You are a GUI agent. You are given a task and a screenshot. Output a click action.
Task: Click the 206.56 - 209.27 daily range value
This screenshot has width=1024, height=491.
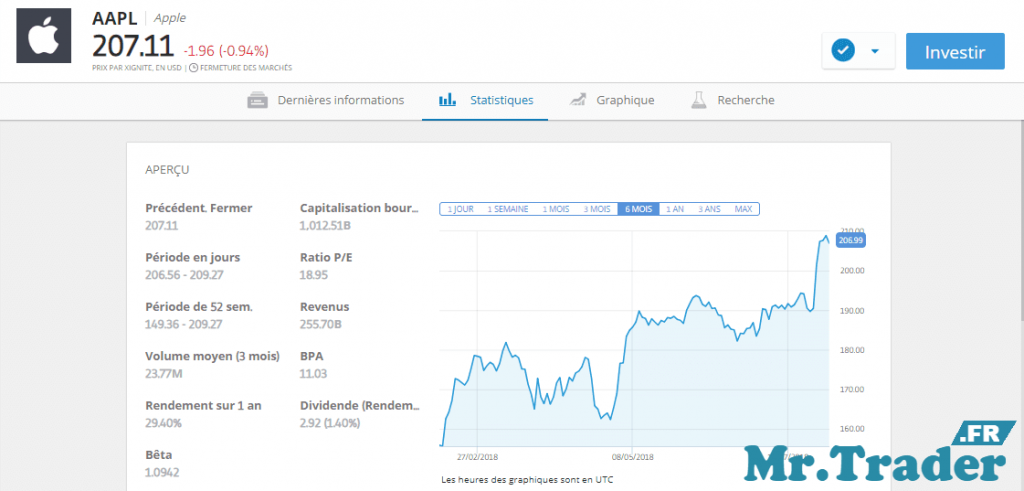pos(184,275)
